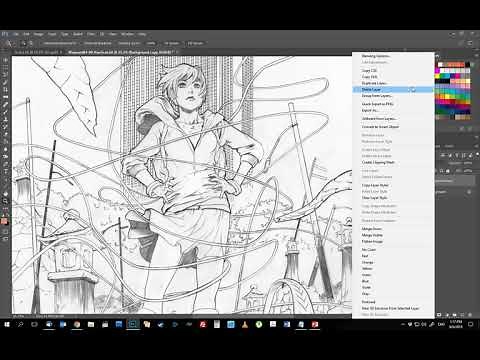
Task: Open the tool preset picker in options bar
Action: 10,43
